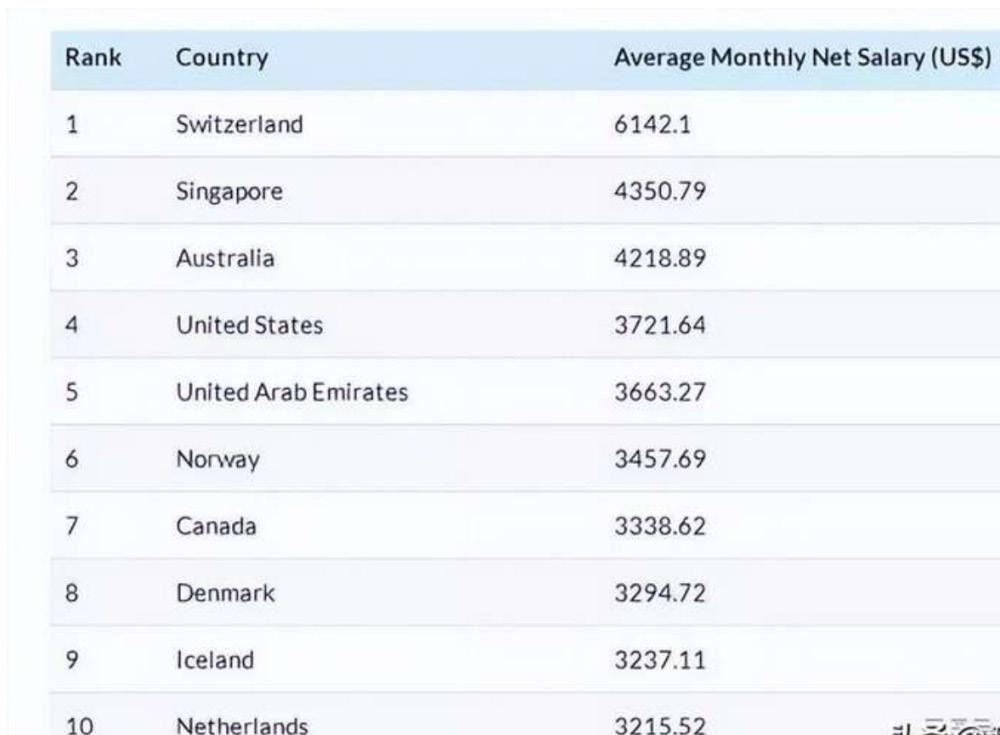1000x735 pixels.
Task: Click the Netherlands country cell
Action: (x=242, y=725)
